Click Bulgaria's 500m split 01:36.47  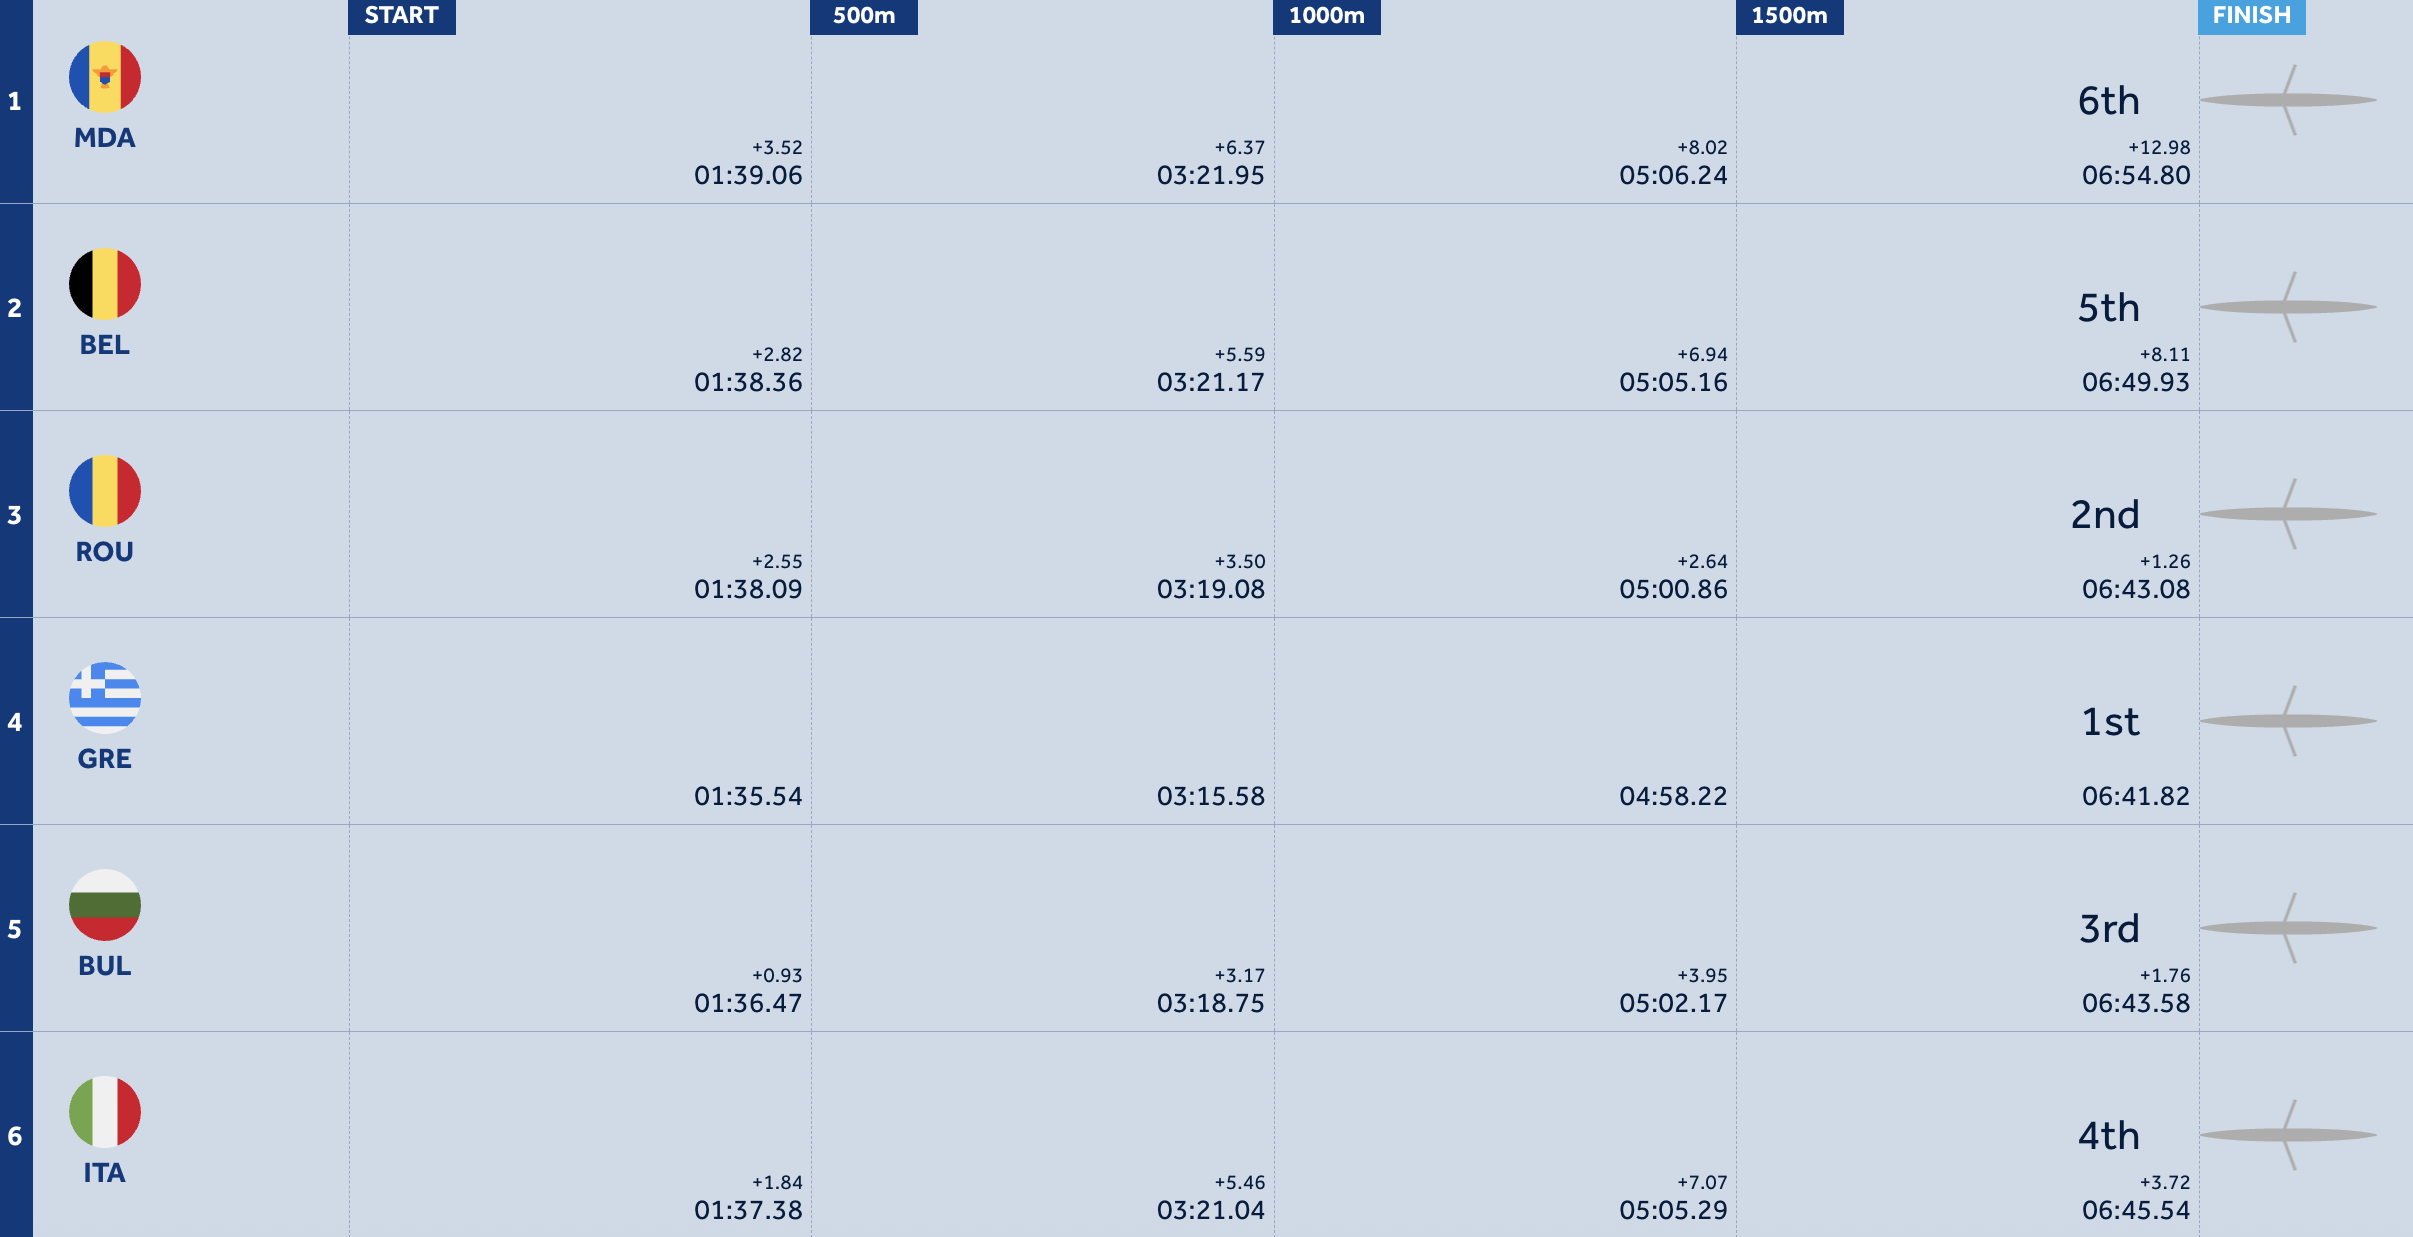[x=748, y=1003]
